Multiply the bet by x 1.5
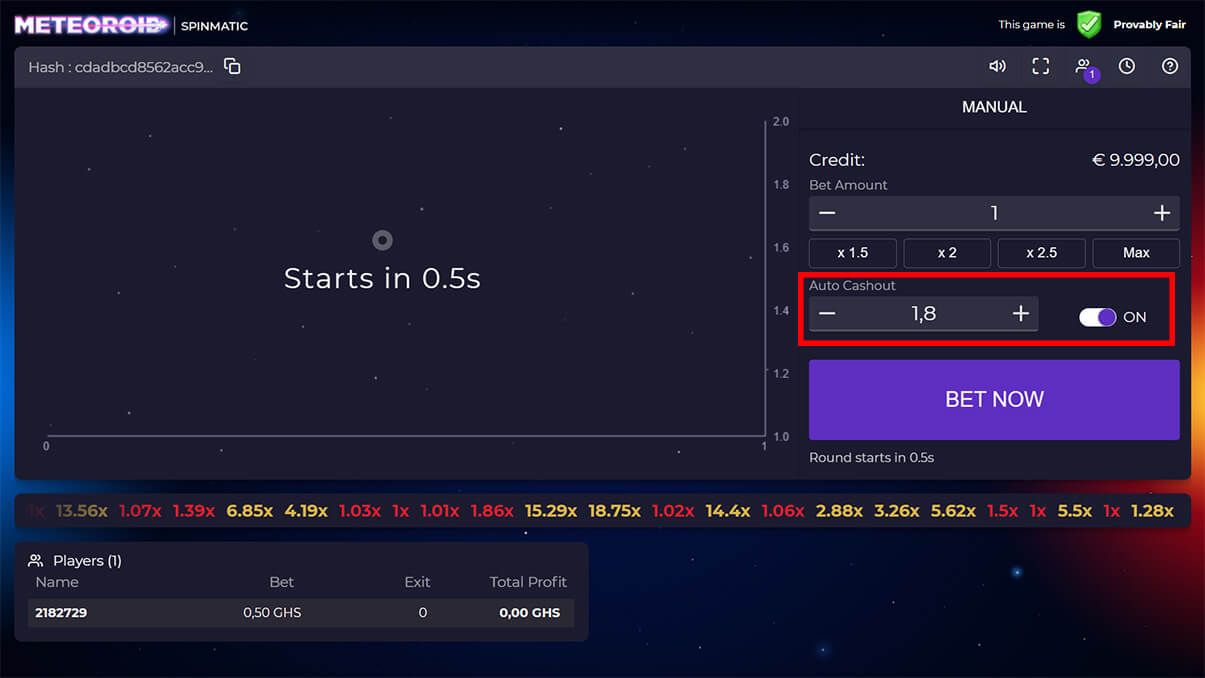This screenshot has height=678, width=1205. click(852, 253)
